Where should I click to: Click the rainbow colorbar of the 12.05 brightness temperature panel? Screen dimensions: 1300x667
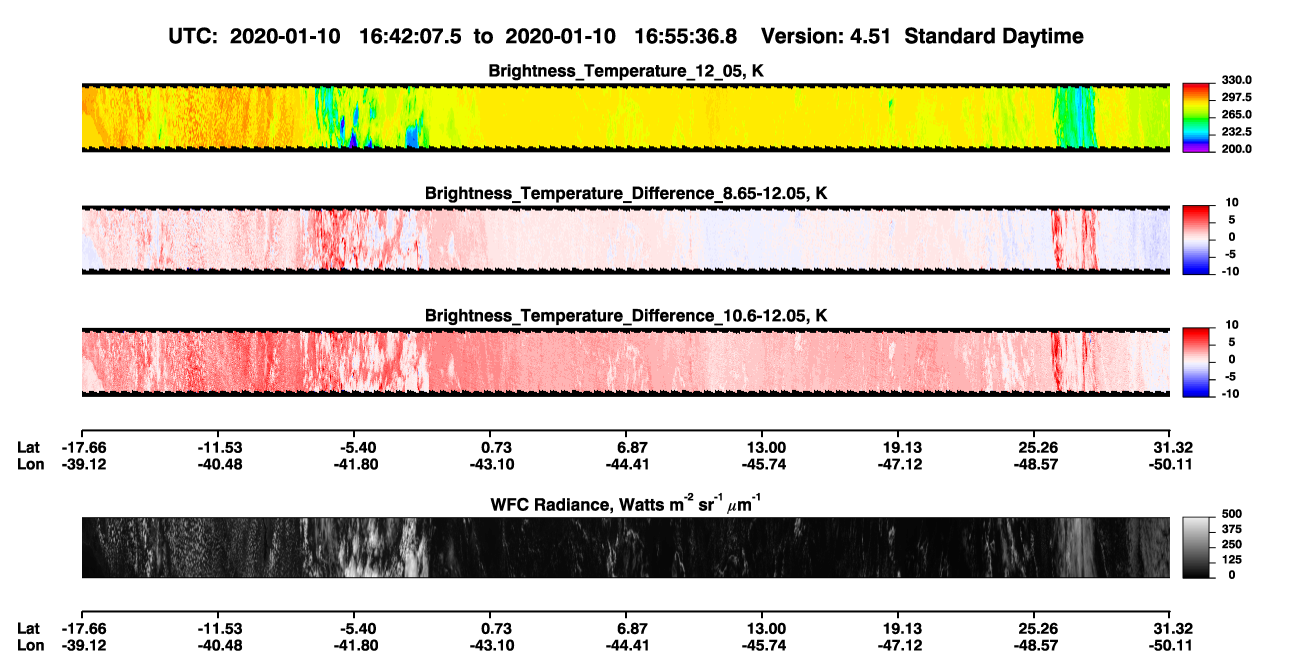click(1197, 116)
